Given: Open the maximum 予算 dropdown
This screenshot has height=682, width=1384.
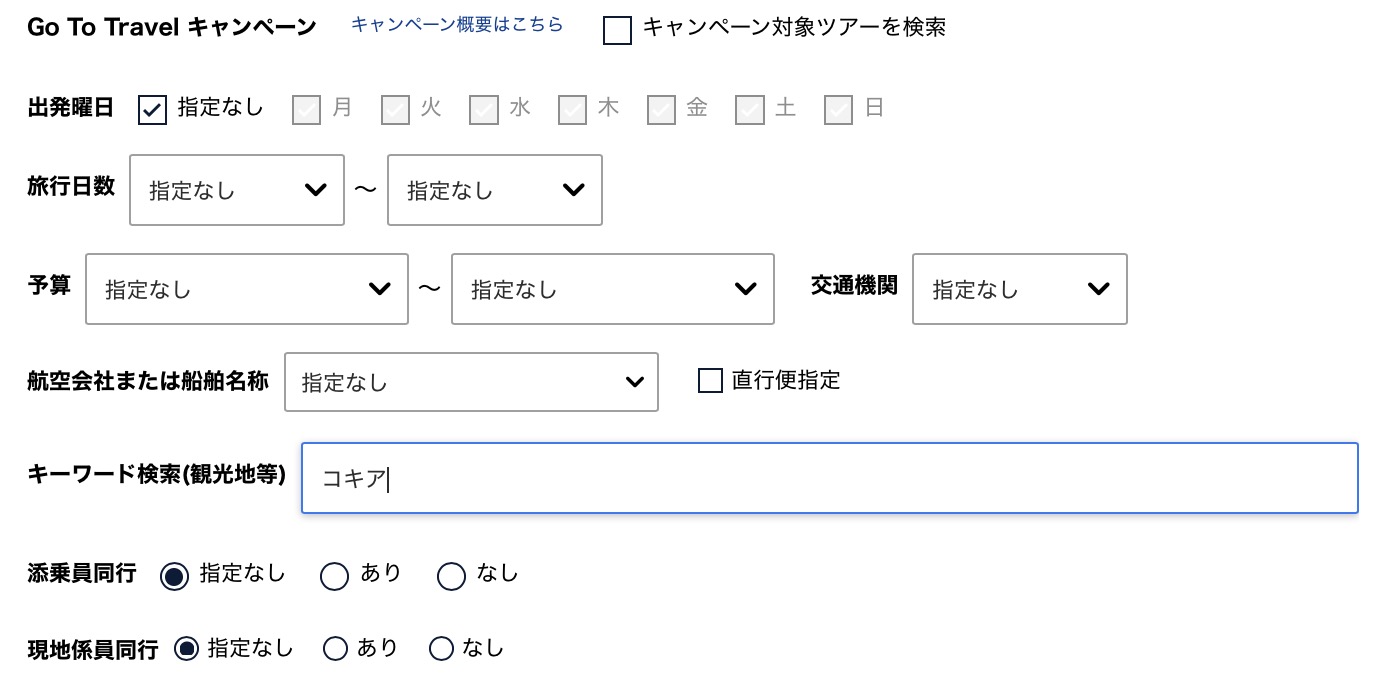Looking at the screenshot, I should click(613, 289).
